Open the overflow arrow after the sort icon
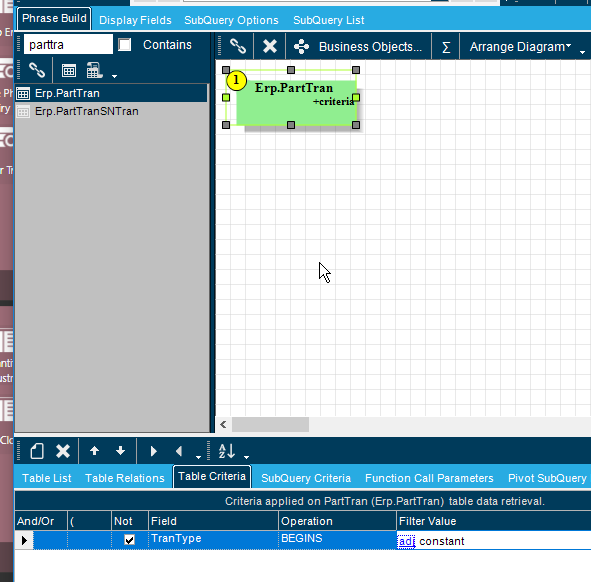591x582 pixels. pos(247,457)
